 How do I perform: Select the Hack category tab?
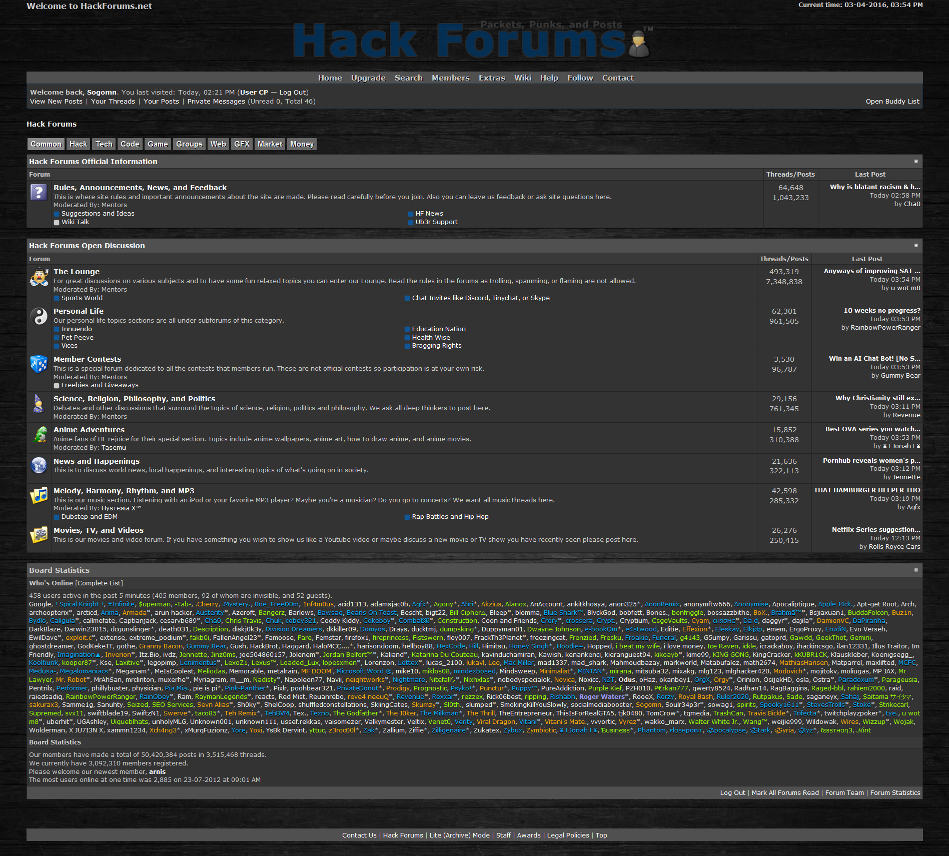tap(77, 144)
